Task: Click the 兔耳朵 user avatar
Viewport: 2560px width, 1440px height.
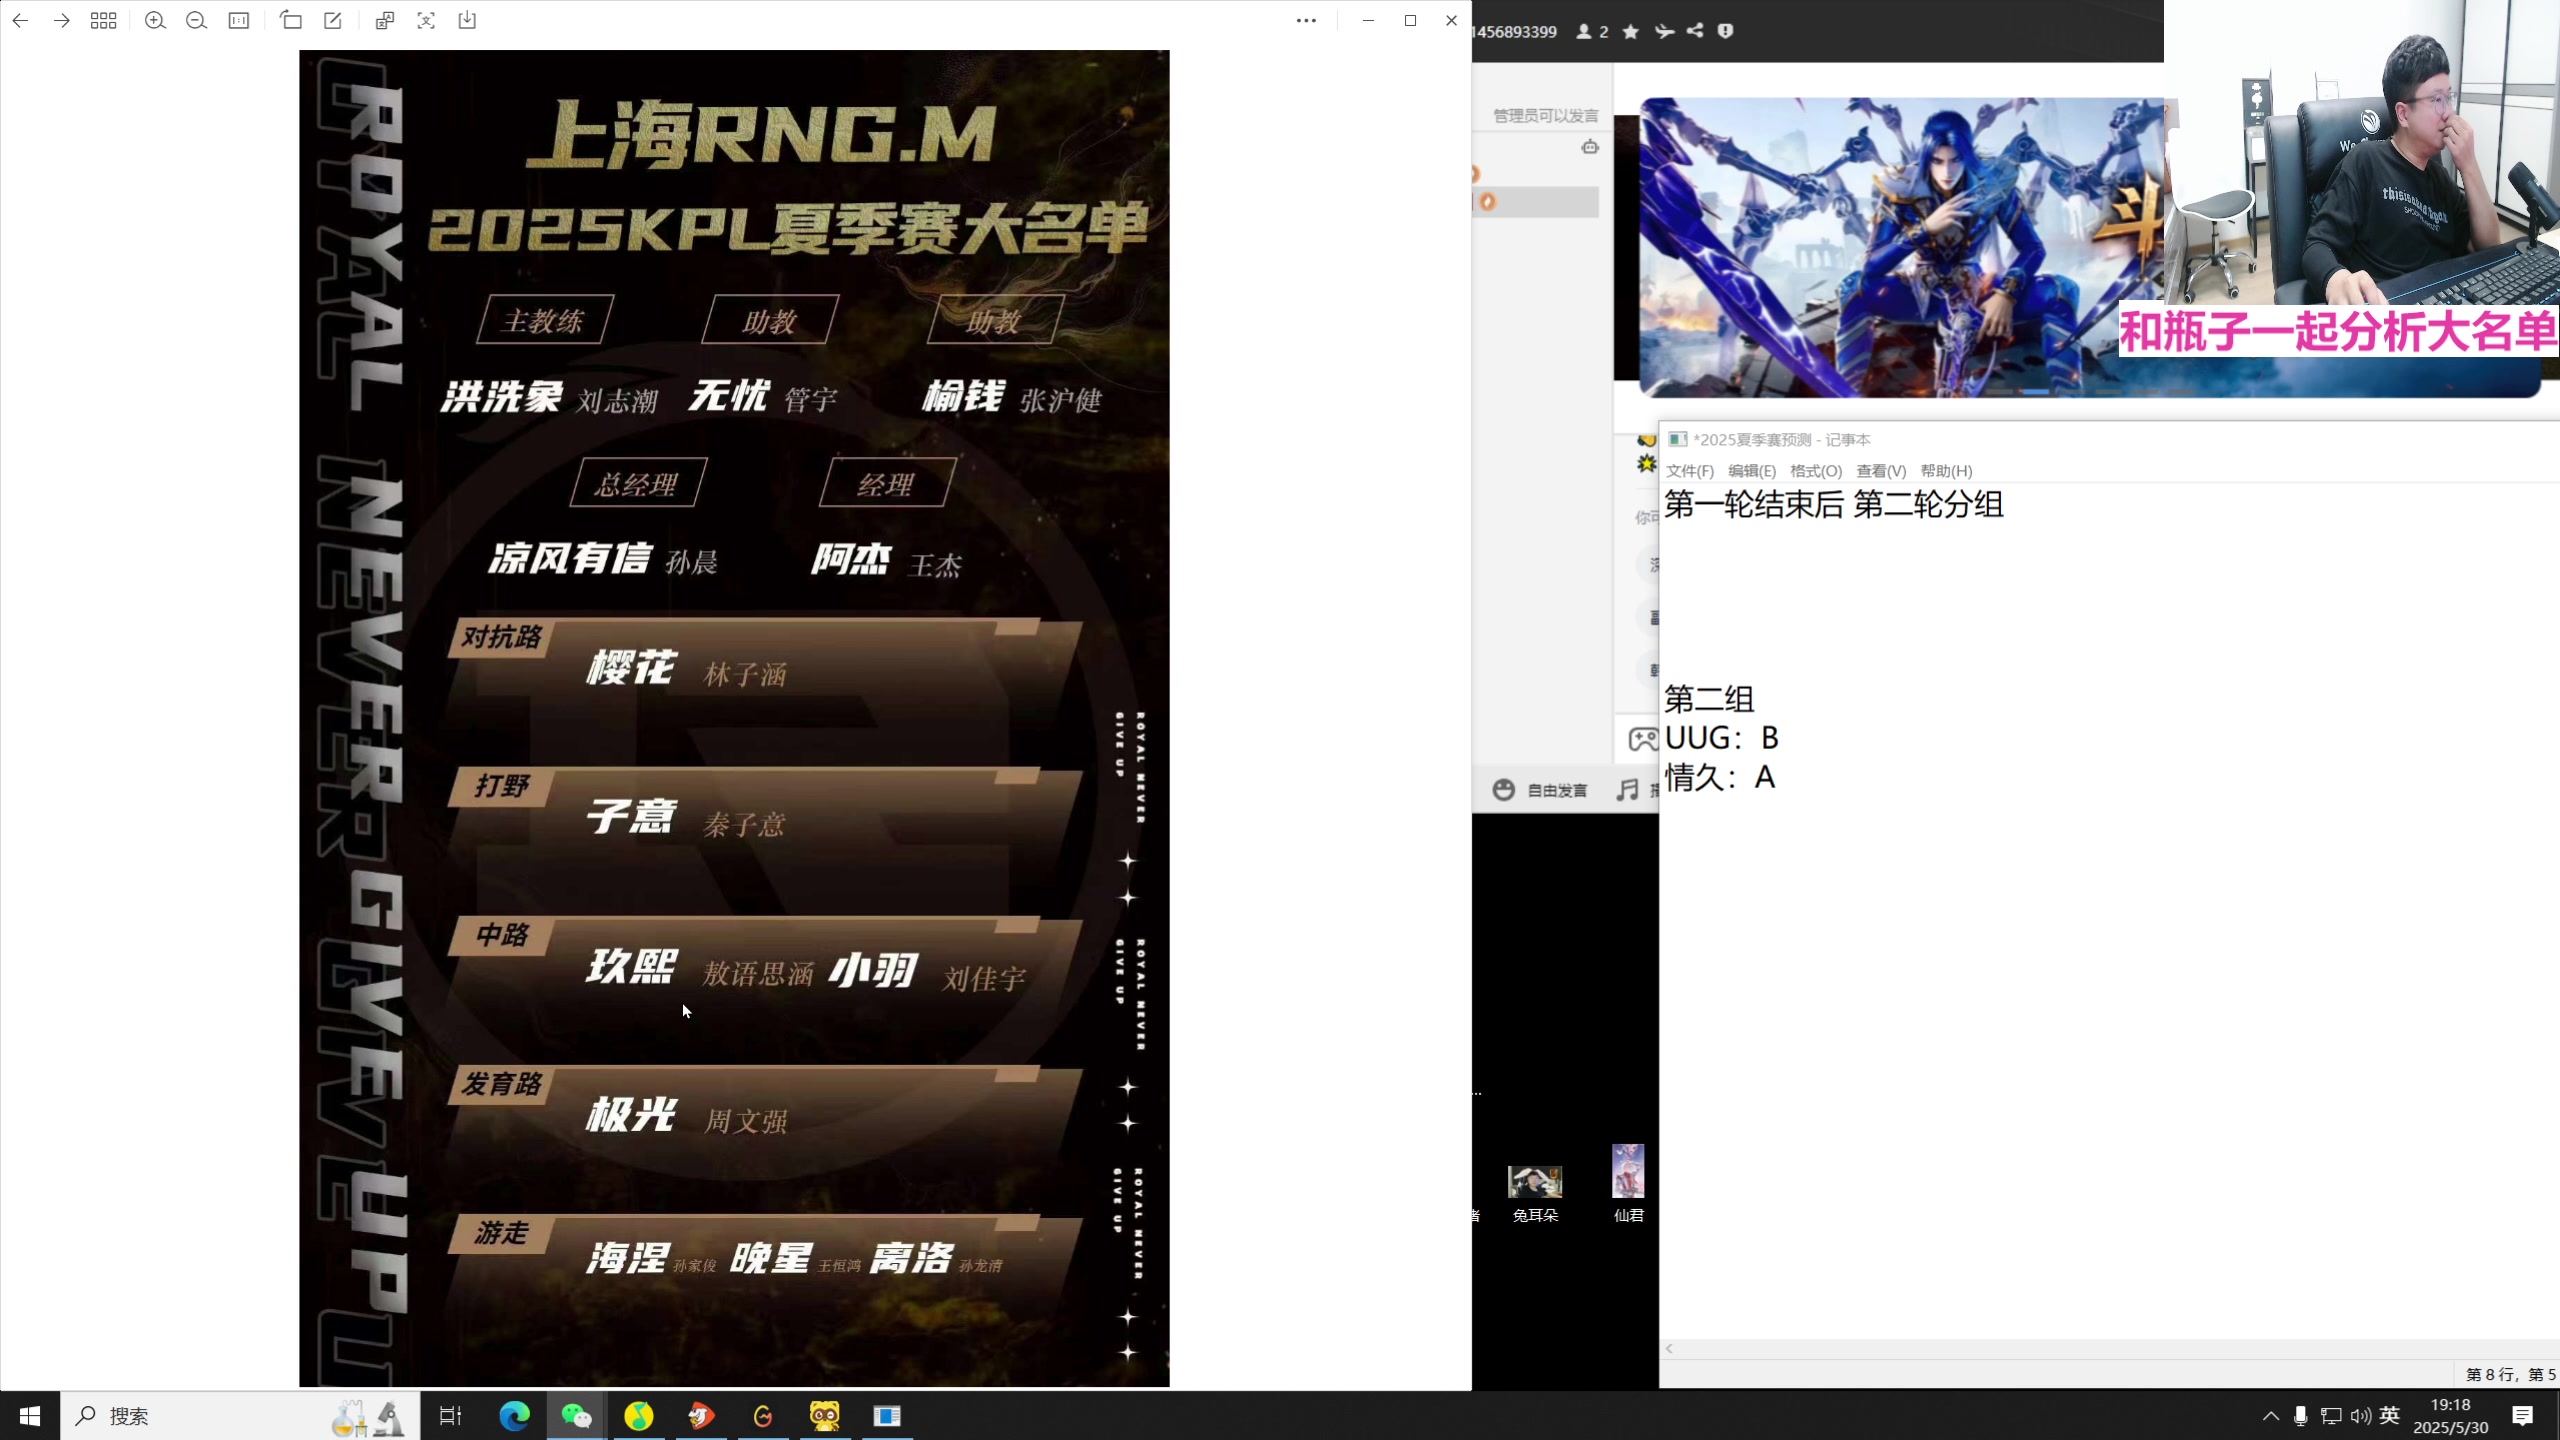Action: tap(1535, 1182)
